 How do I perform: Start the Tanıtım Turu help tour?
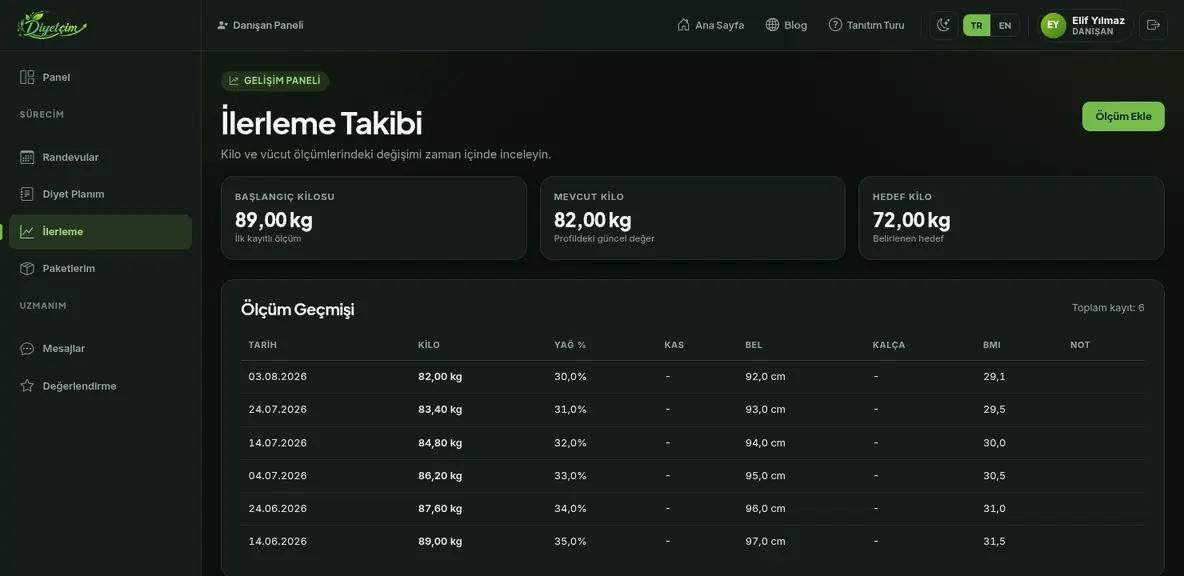click(x=866, y=25)
